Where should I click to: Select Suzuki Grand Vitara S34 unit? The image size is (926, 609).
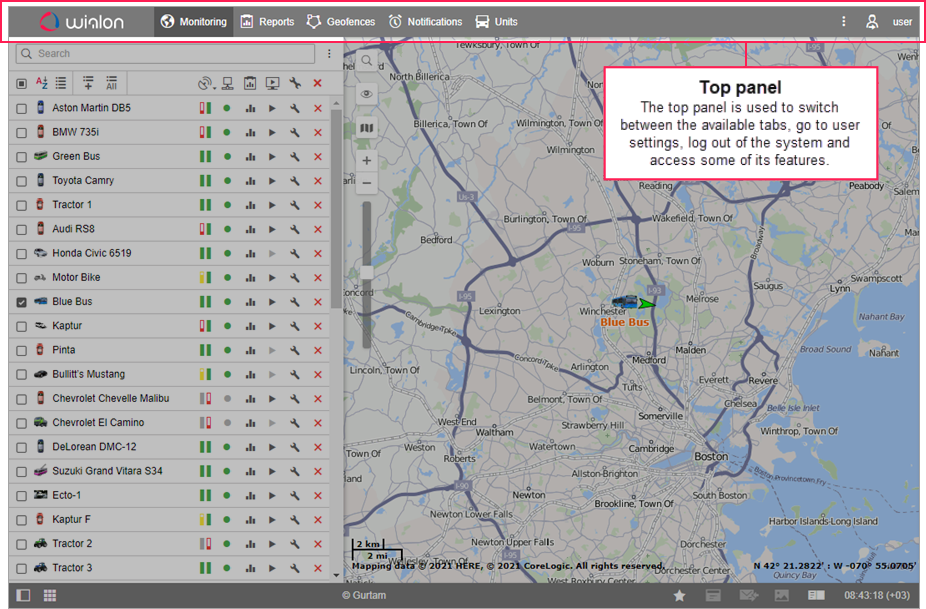coord(107,471)
